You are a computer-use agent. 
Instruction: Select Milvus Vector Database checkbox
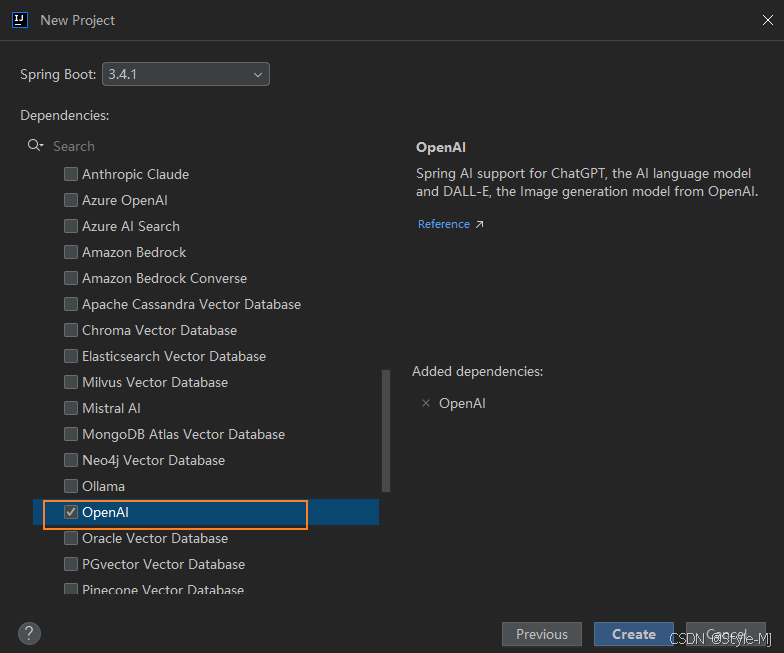pyautogui.click(x=71, y=382)
